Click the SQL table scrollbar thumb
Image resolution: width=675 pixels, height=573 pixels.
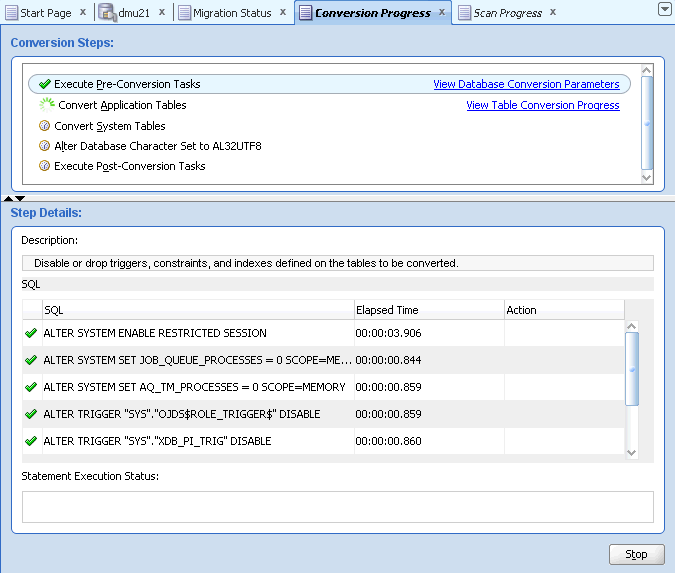coord(632,369)
